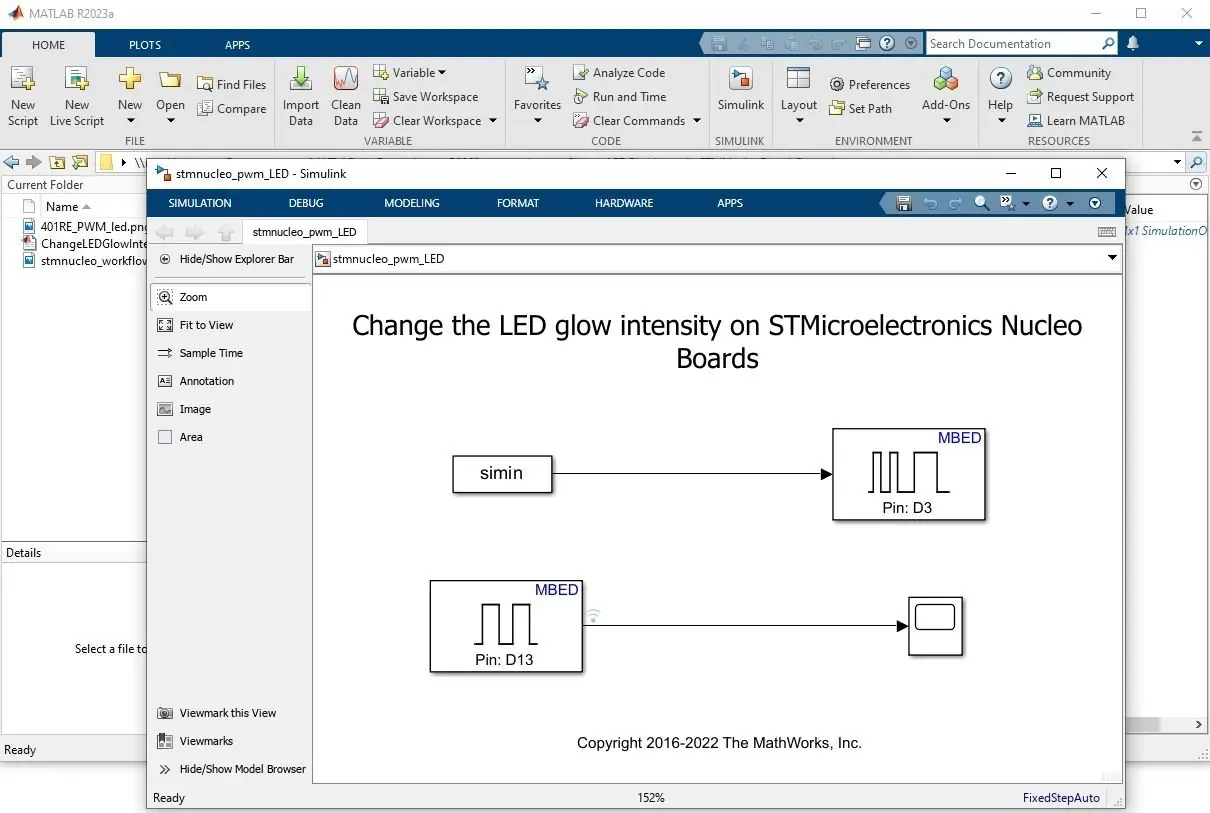
Task: Click the Import Data icon
Action: coord(300,80)
